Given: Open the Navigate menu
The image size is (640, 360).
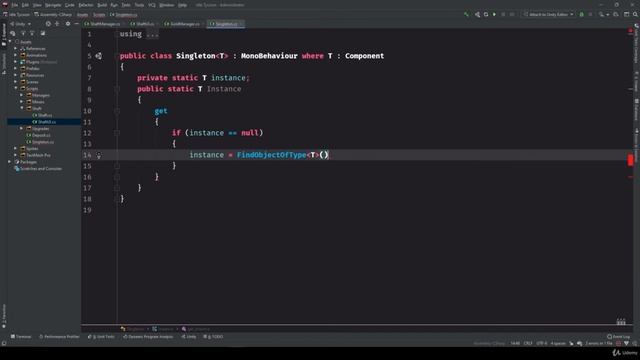Looking at the screenshot, I should tap(53, 5).
